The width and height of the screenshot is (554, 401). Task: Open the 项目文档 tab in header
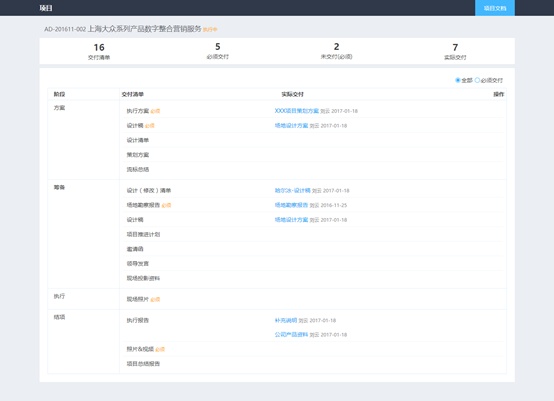coord(495,8)
